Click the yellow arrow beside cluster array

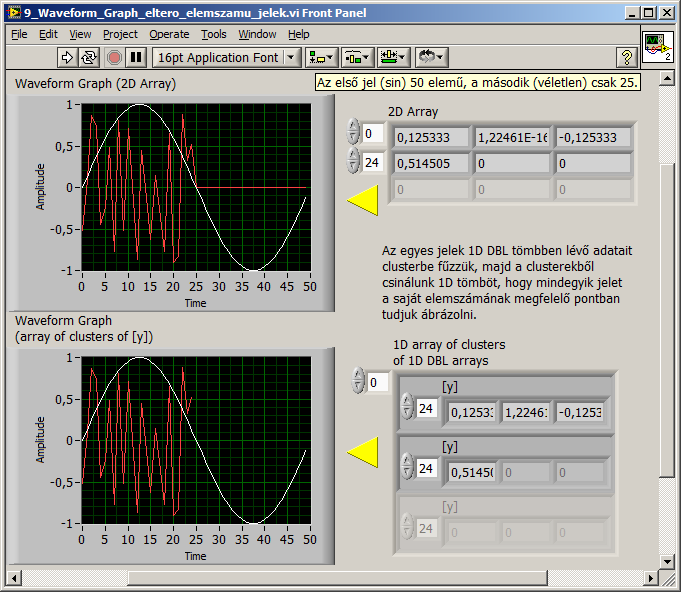(x=363, y=452)
